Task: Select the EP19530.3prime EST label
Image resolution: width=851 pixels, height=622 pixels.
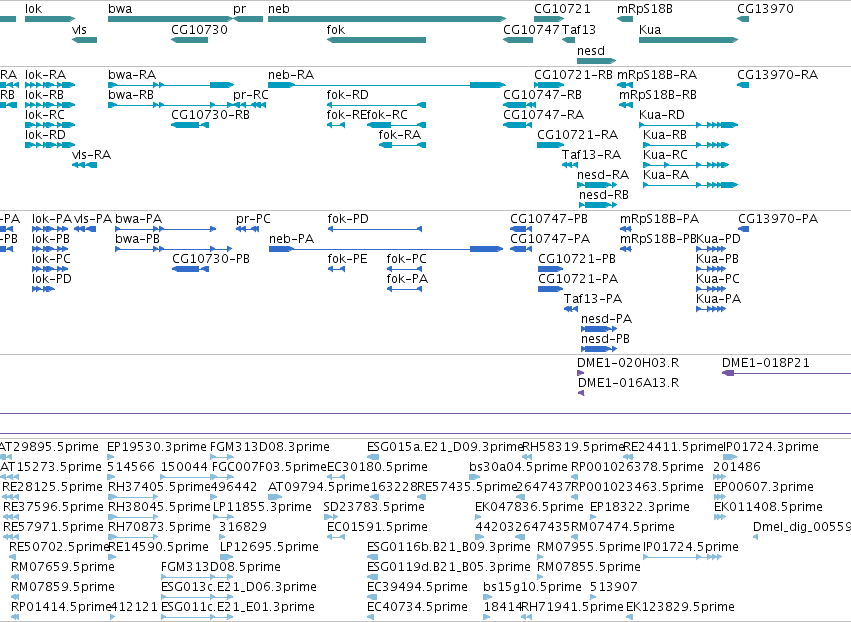Action: (x=157, y=447)
